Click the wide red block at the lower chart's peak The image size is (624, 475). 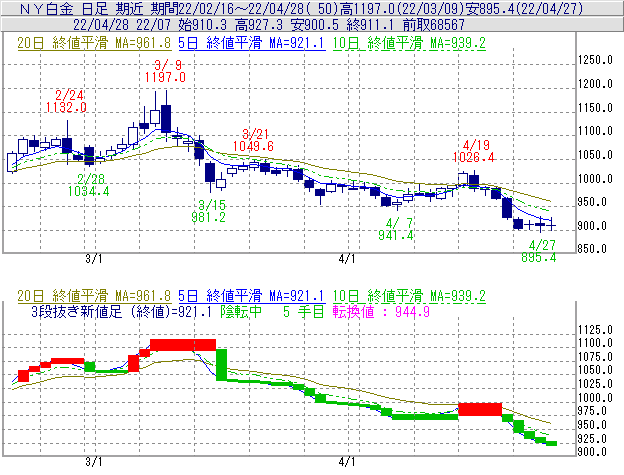coord(182,345)
